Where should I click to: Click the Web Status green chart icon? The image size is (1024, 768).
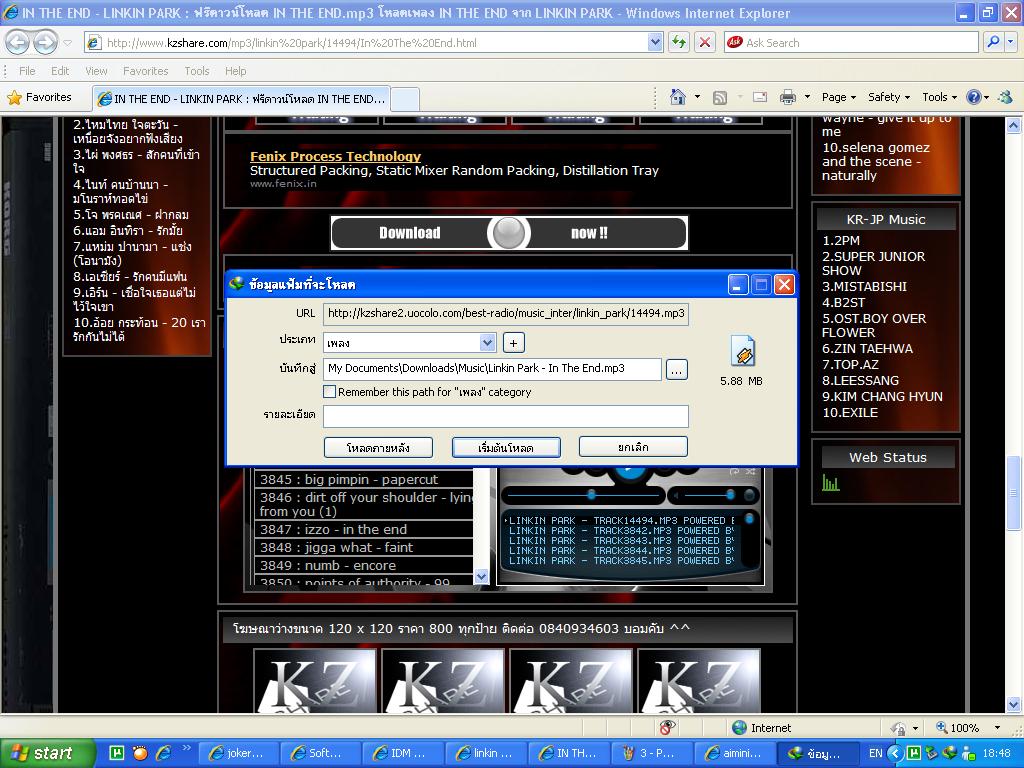(x=830, y=483)
